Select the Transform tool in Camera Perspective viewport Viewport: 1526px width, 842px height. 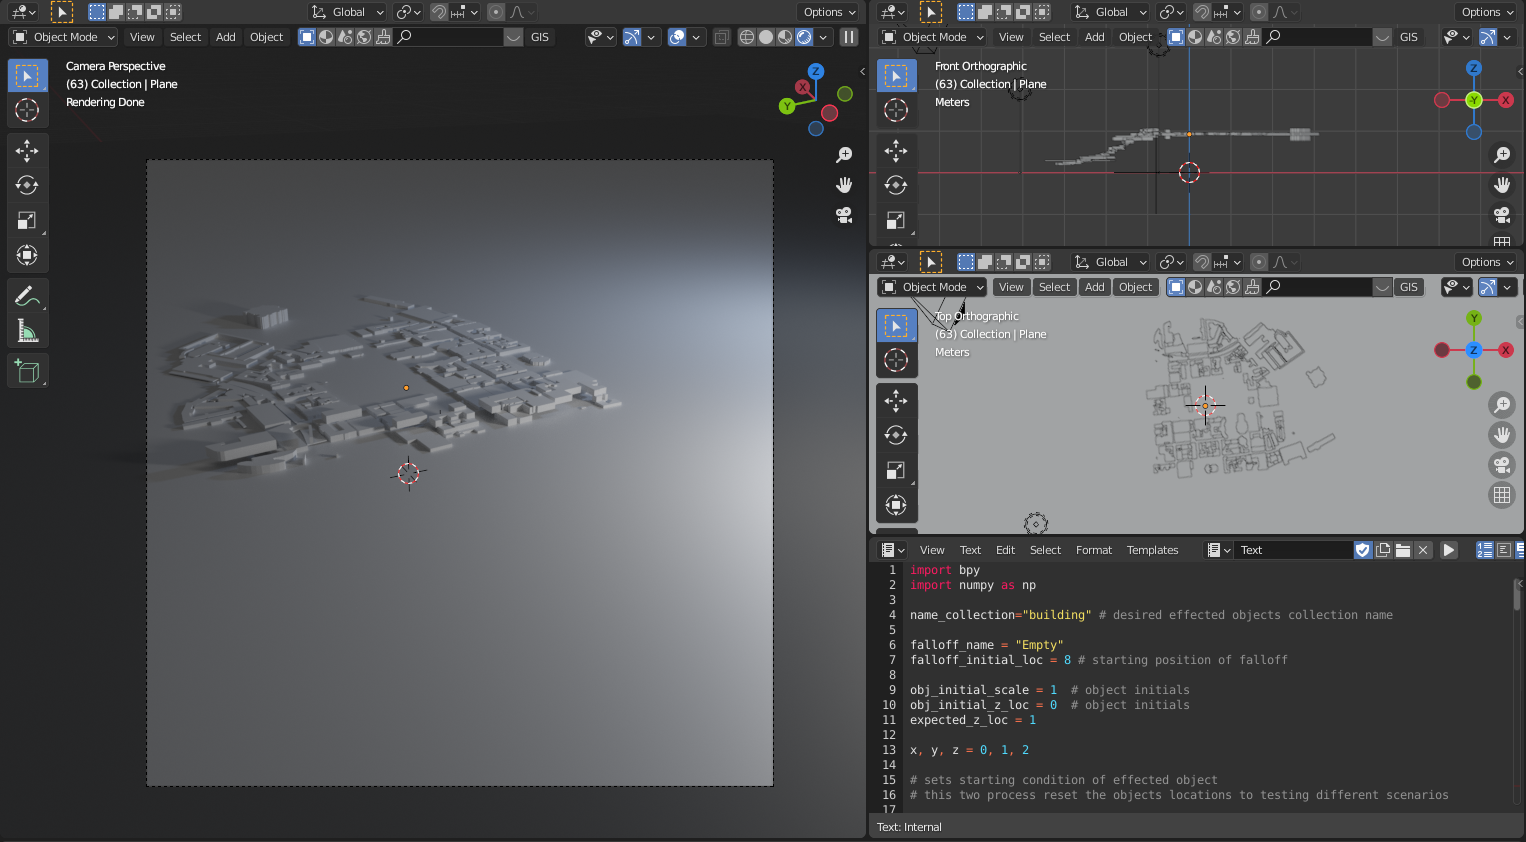[x=27, y=255]
